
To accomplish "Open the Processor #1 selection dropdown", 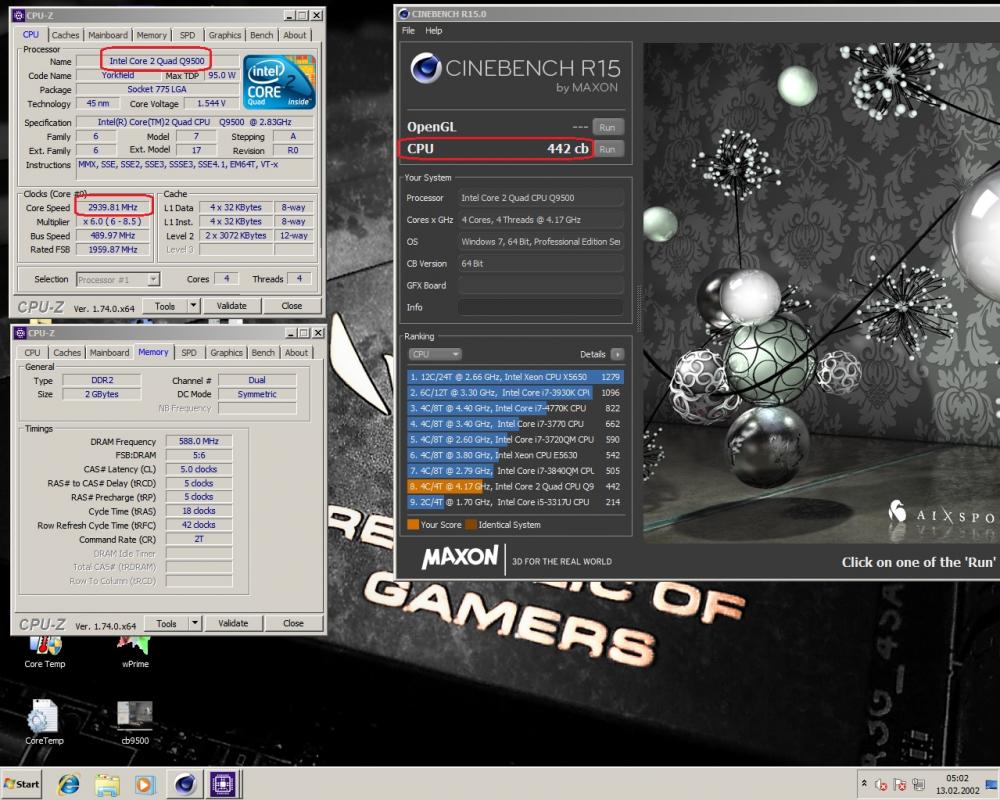I will coord(118,279).
